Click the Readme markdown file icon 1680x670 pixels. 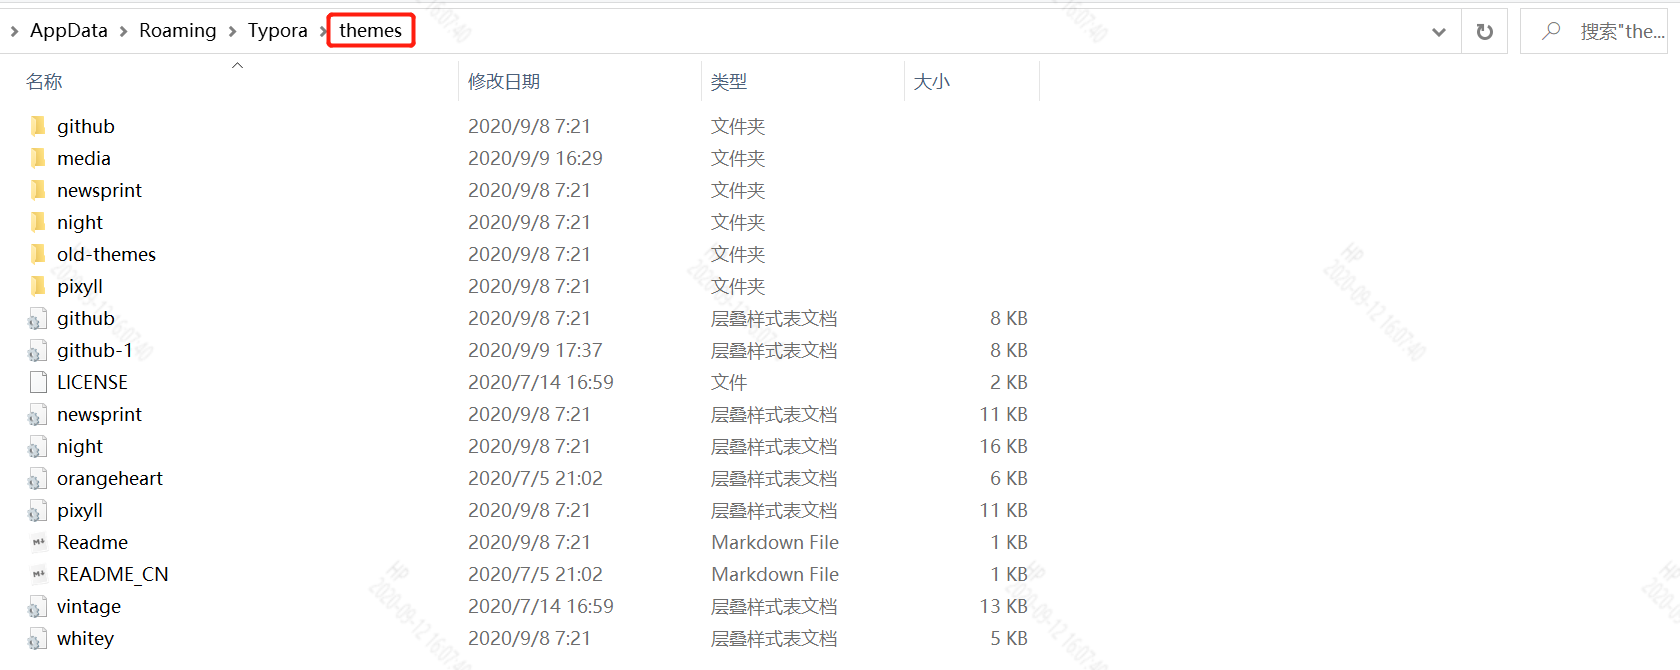(x=38, y=542)
